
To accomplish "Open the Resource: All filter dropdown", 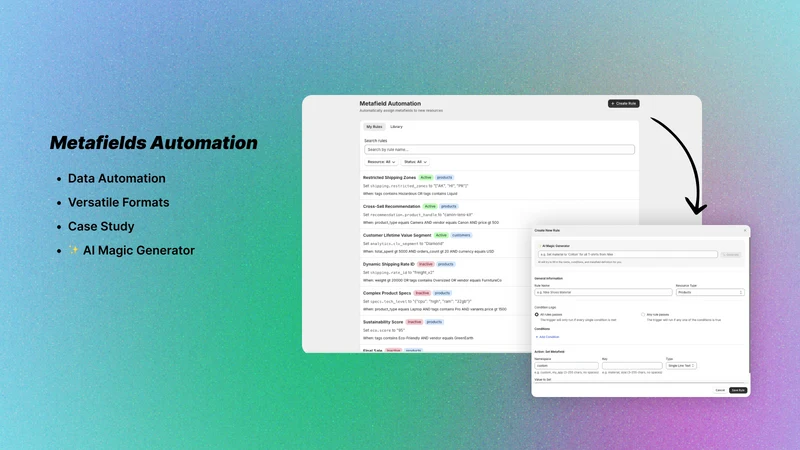I will click(381, 162).
